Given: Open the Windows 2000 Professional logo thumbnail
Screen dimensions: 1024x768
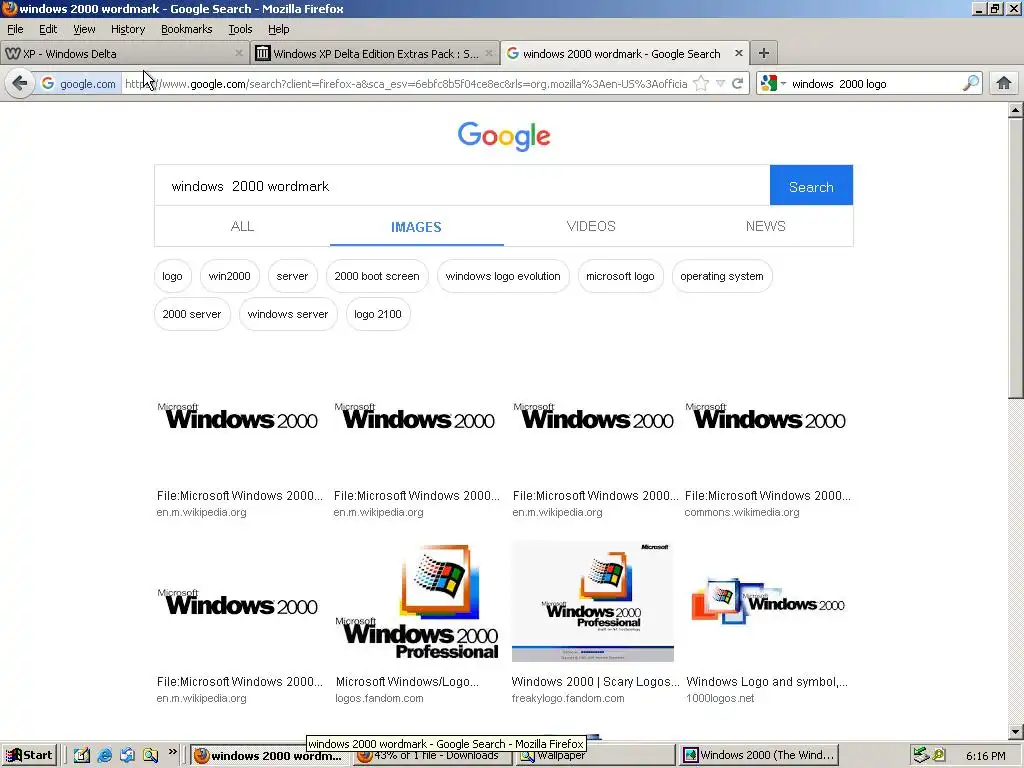Looking at the screenshot, I should coord(417,601).
